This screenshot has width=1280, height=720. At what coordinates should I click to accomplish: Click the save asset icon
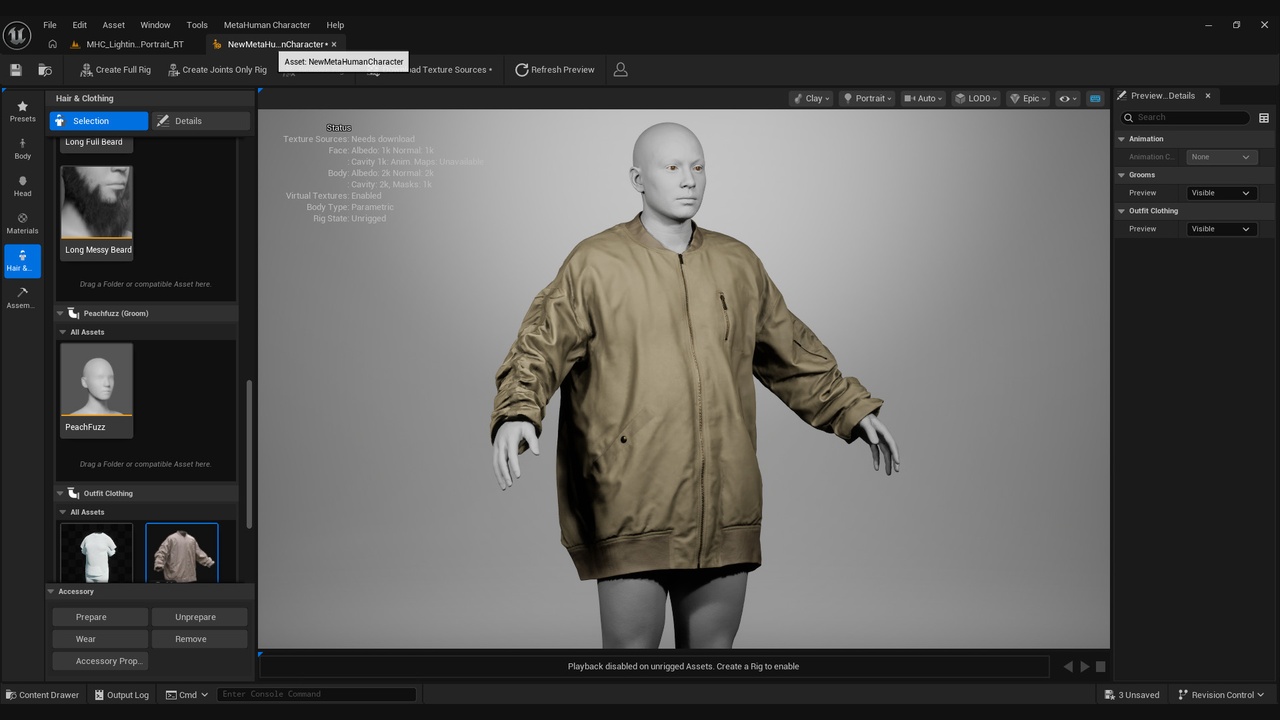tap(16, 70)
